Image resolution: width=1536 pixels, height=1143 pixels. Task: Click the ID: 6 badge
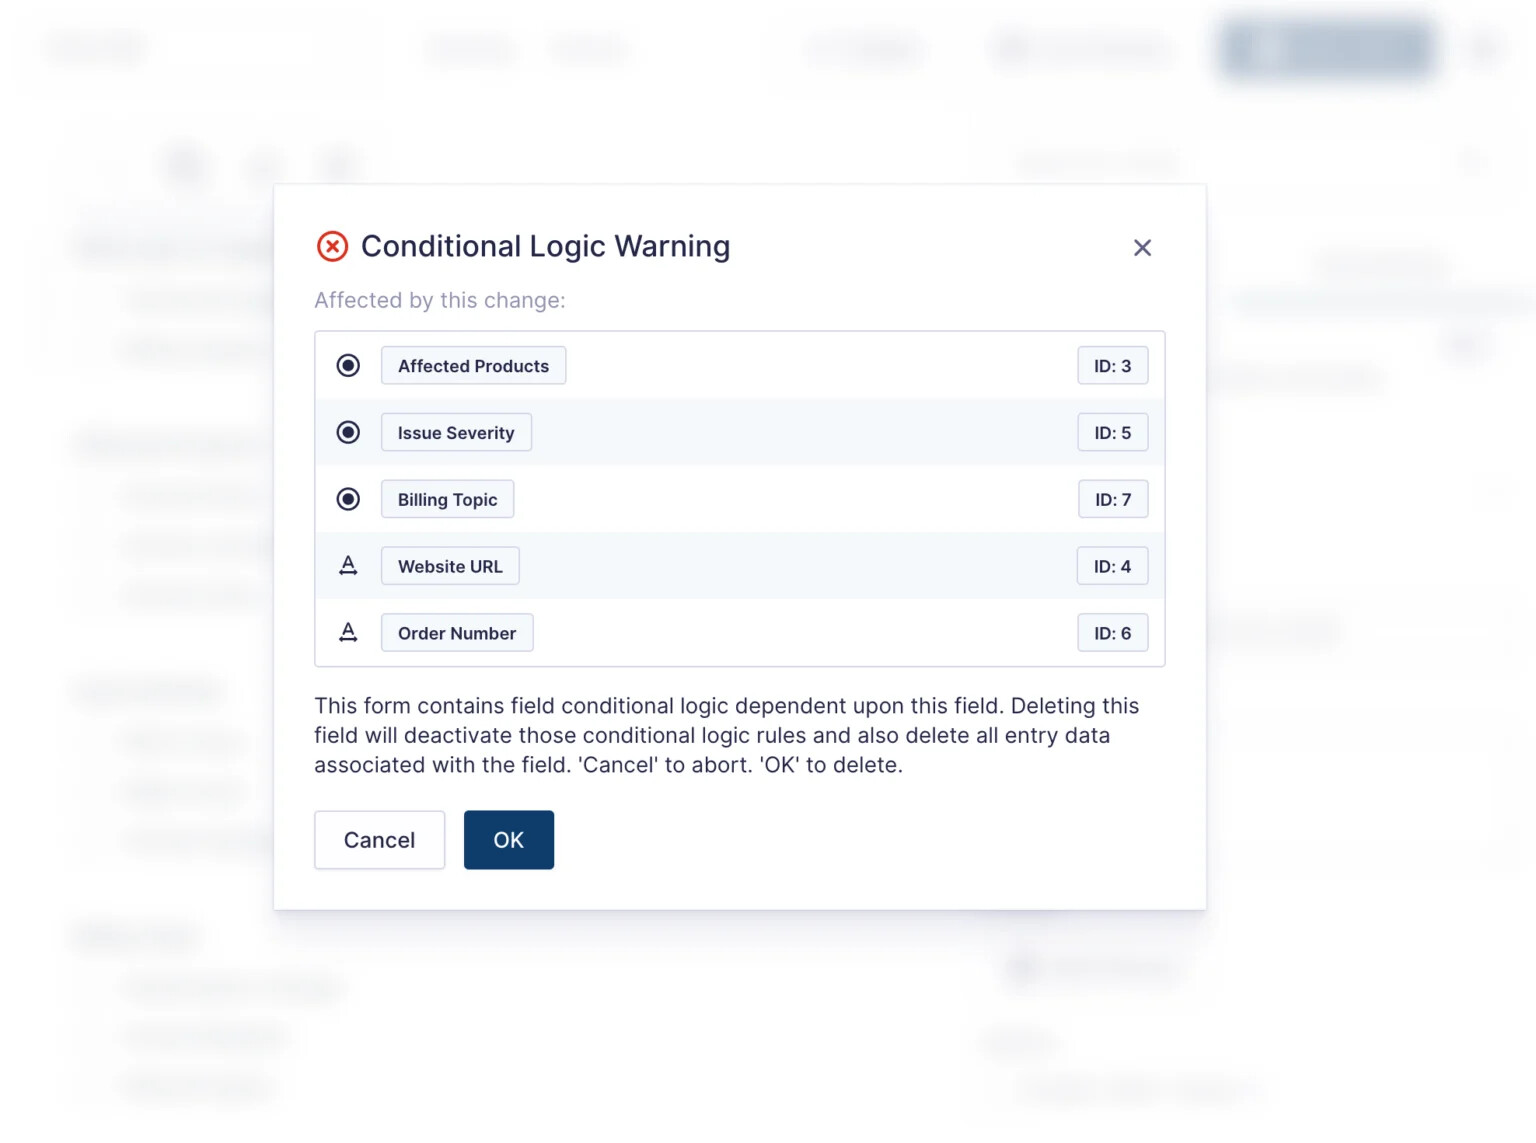(x=1112, y=633)
